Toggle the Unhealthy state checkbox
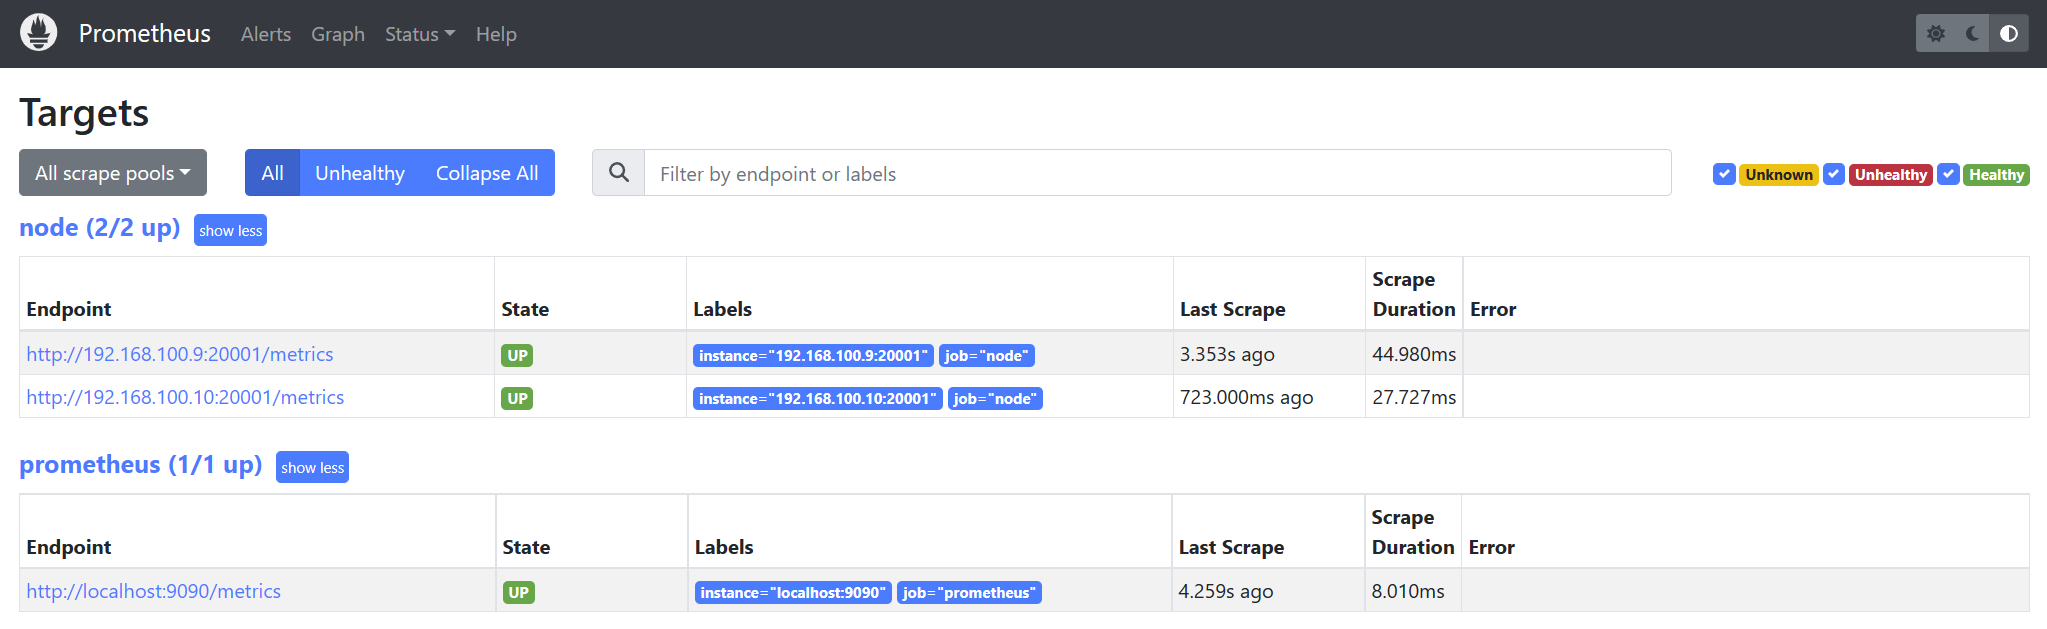The image size is (2047, 629). click(x=1834, y=174)
